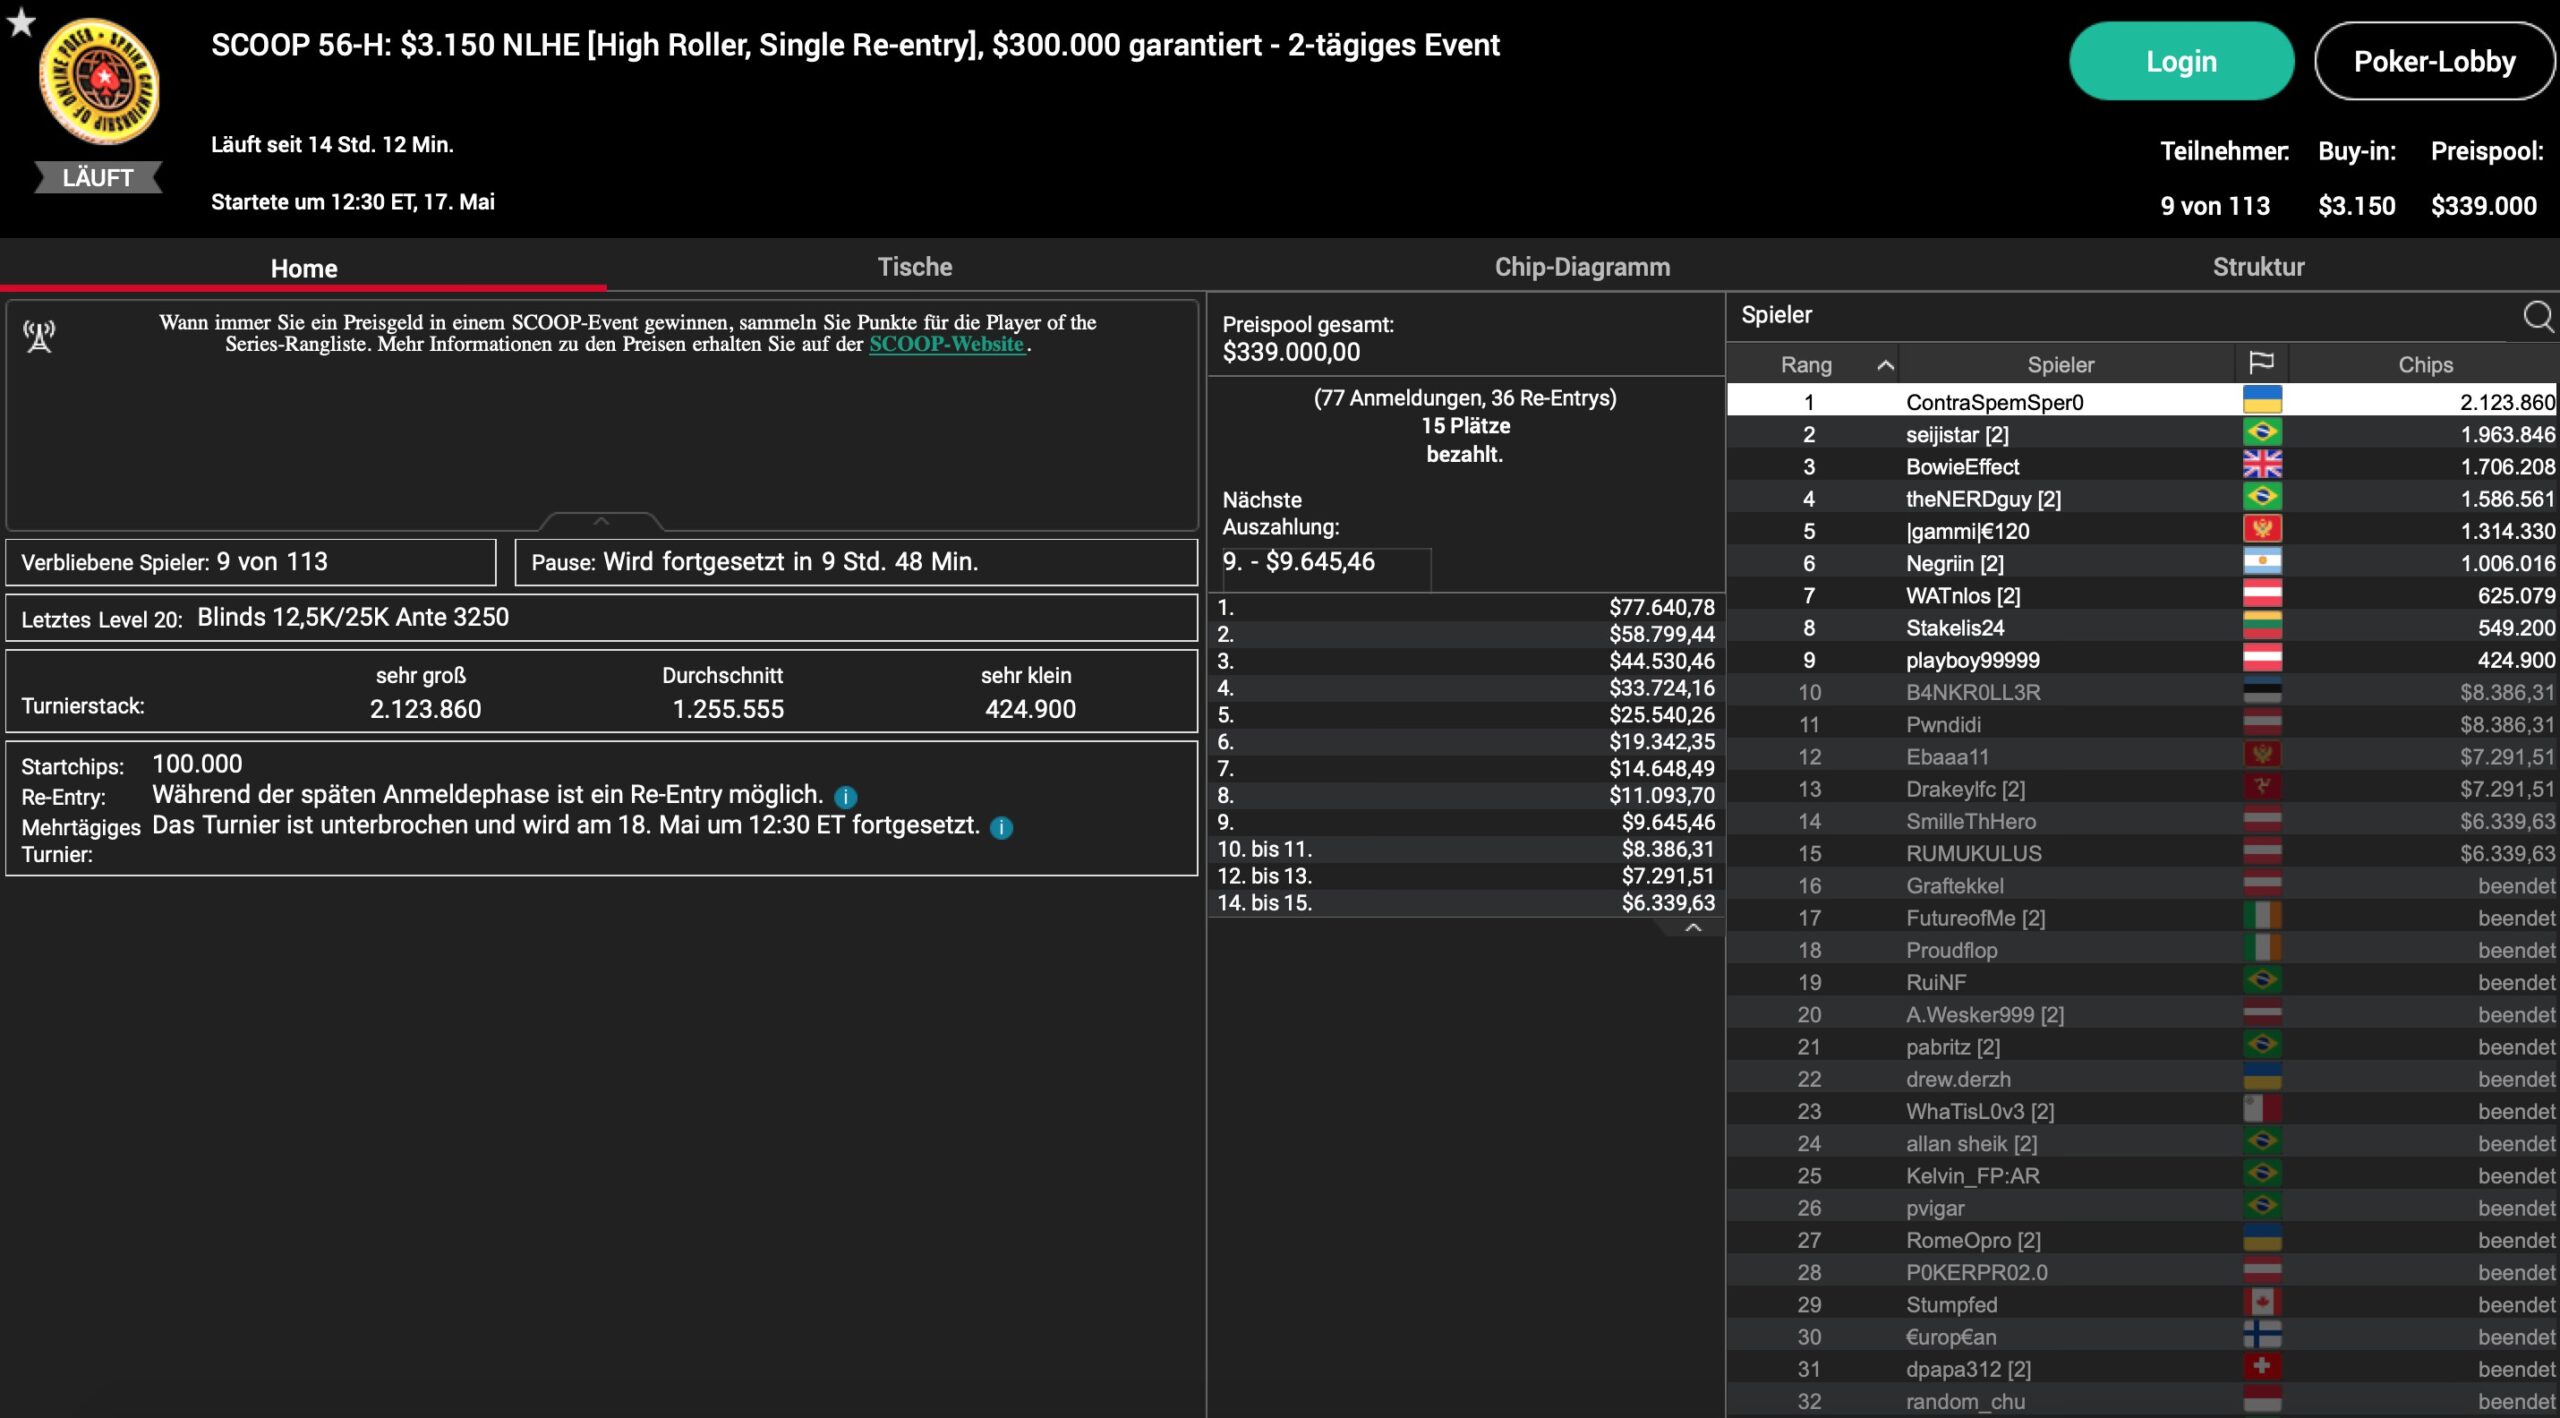Click the SCOOP tournament logo badge
Screen dimensions: 2560x1418
98,82
